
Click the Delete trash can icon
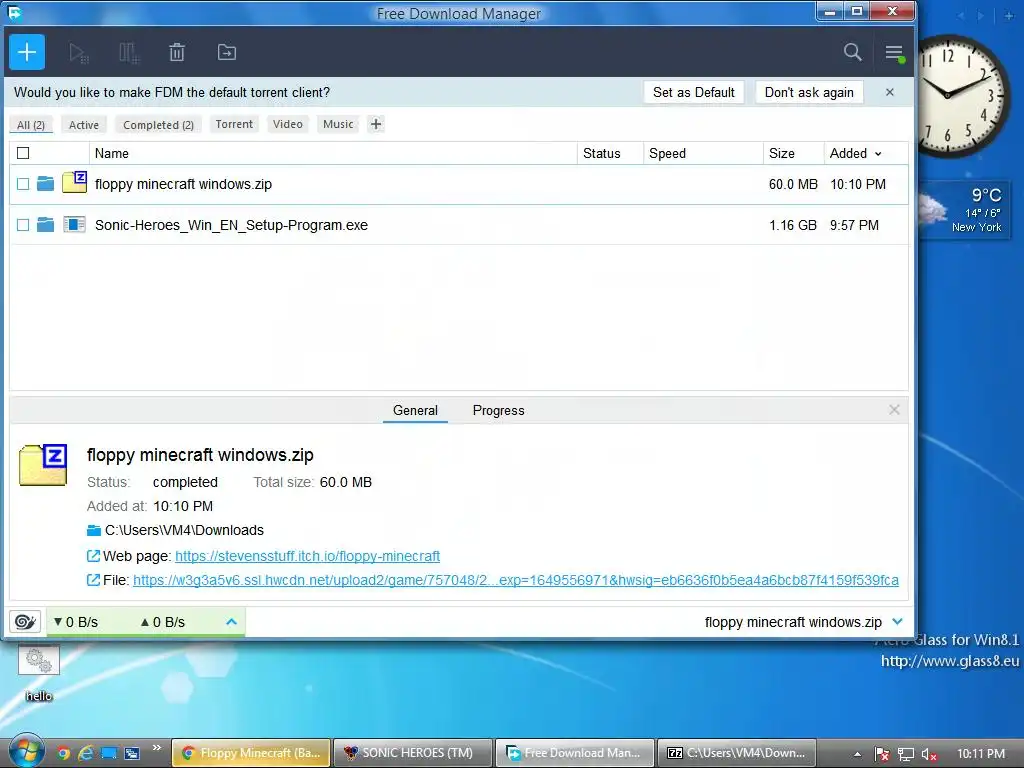point(177,52)
